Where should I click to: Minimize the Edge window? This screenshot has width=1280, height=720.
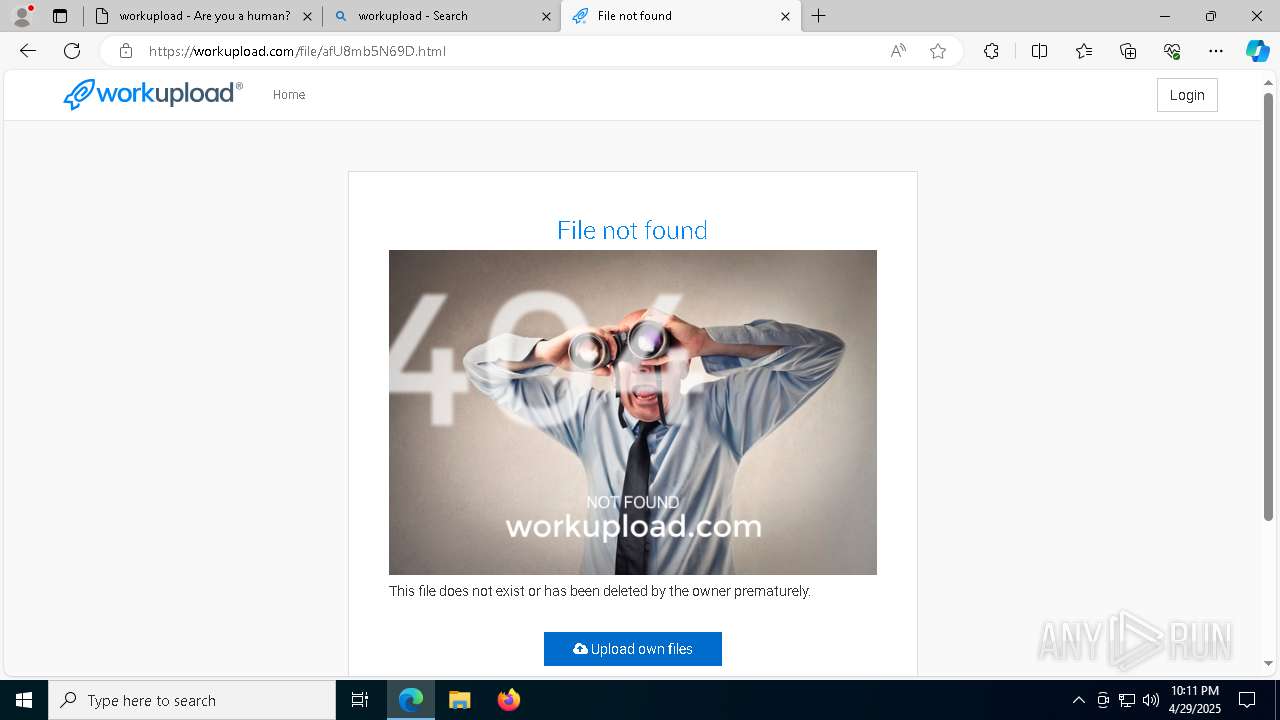point(1165,16)
